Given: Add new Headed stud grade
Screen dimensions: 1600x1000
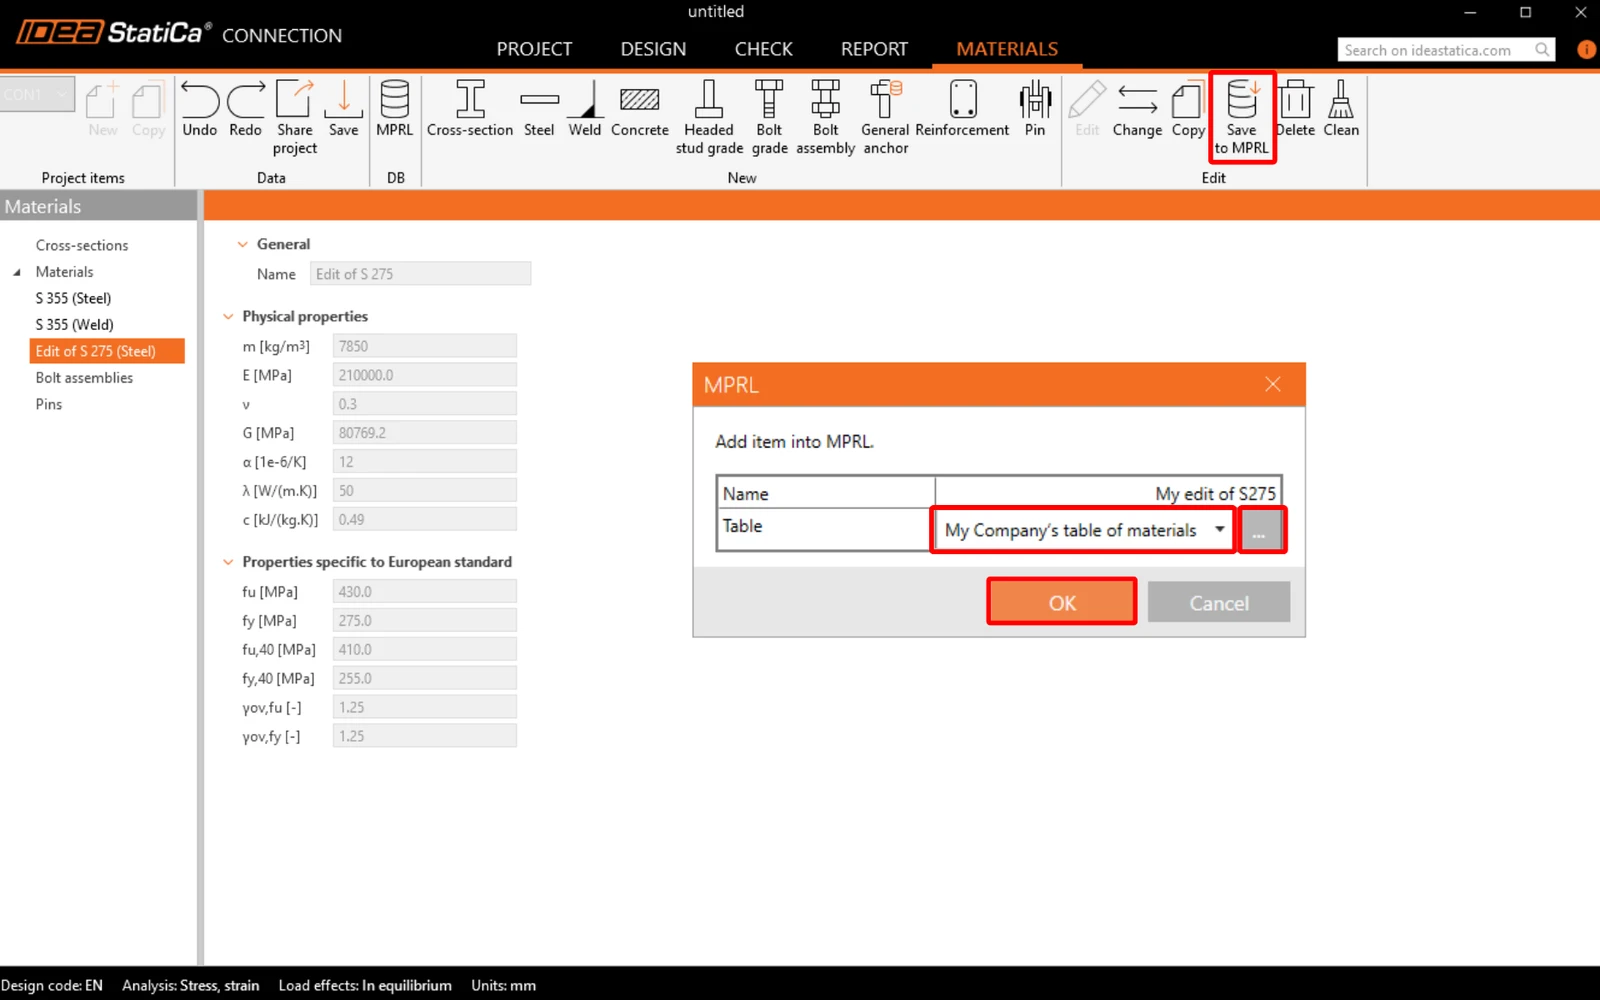Looking at the screenshot, I should tap(709, 117).
